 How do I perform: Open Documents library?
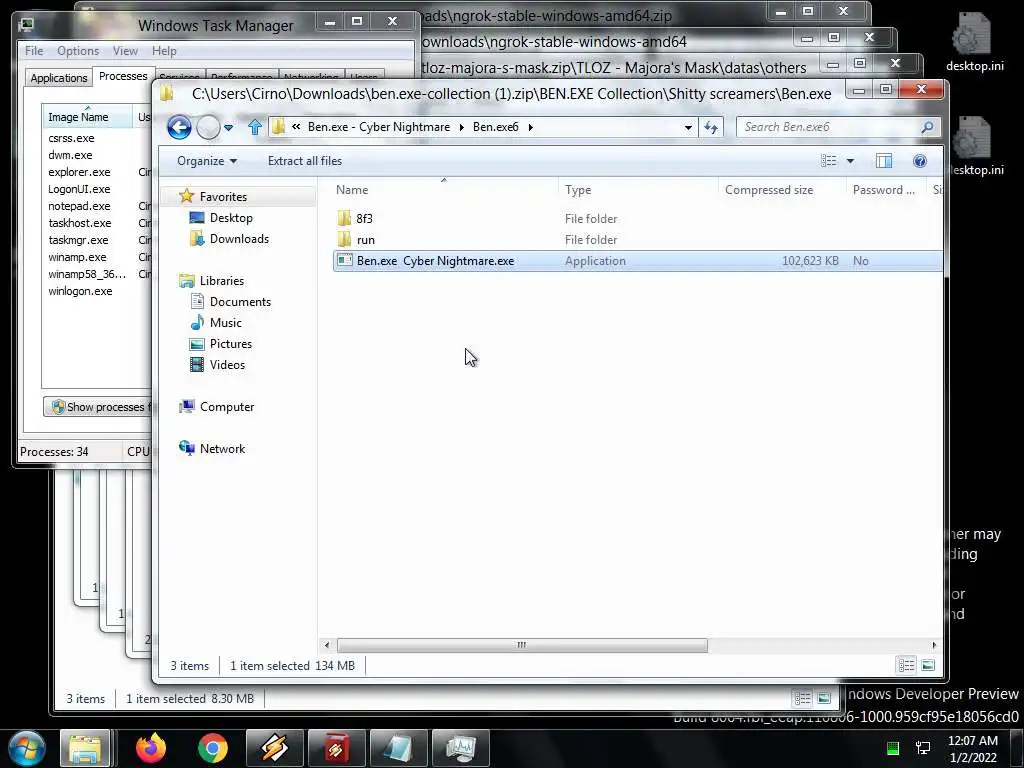point(240,301)
